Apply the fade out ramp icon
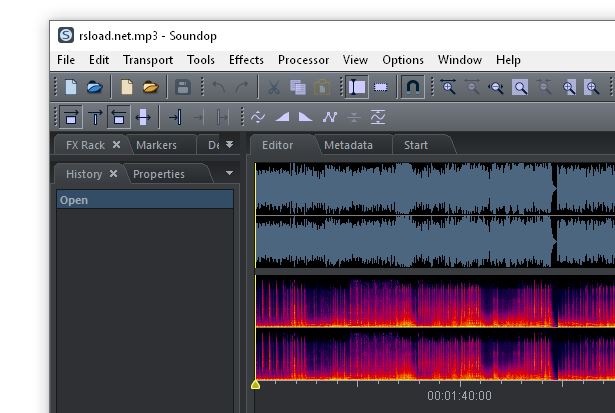Screen dimensions: 615x413 click(306, 117)
